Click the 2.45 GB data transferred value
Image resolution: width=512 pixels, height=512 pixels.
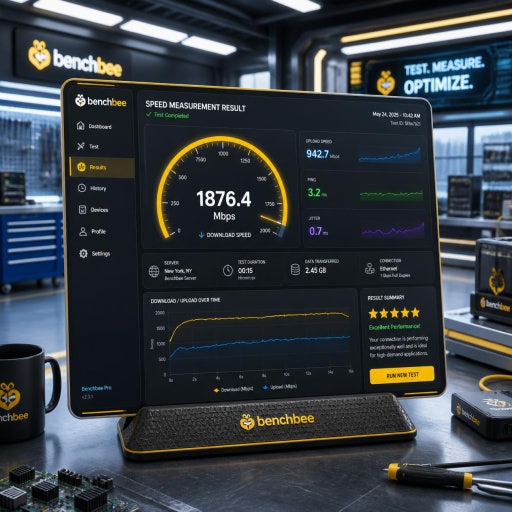[315, 270]
